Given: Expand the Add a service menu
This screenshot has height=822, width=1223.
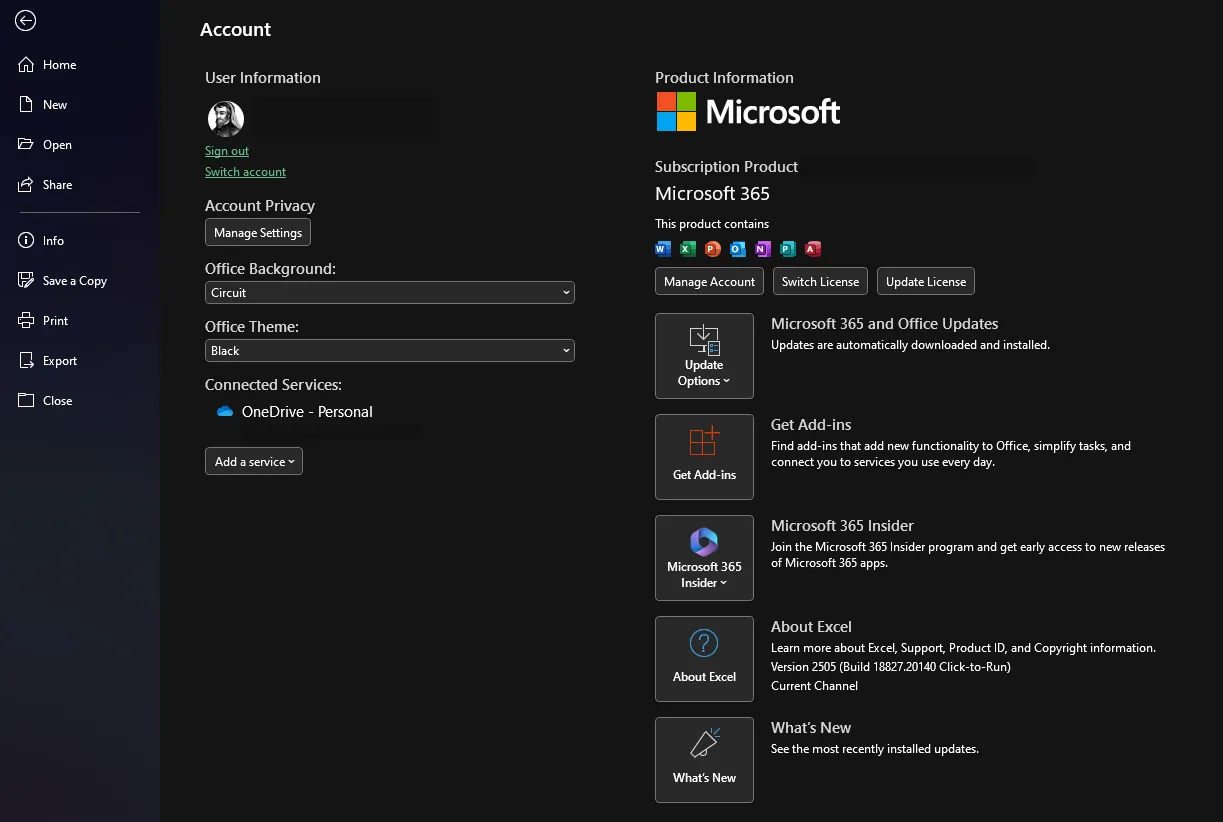Looking at the screenshot, I should 253,461.
